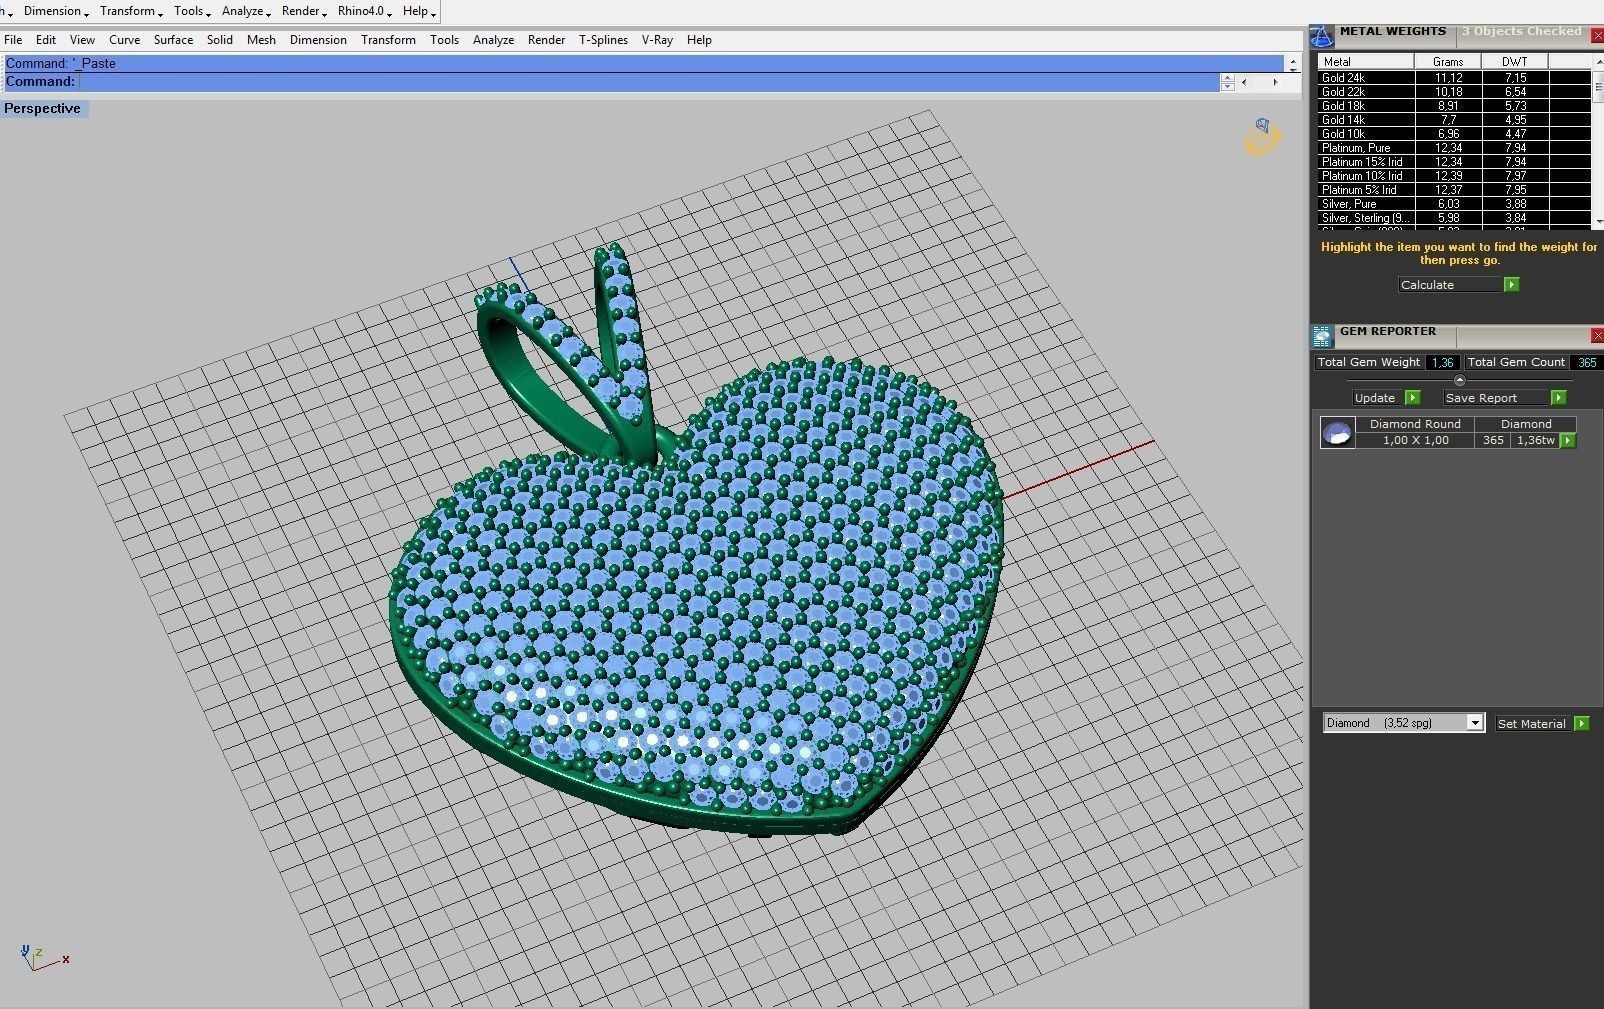Image resolution: width=1604 pixels, height=1009 pixels.
Task: Select the Silver, Pure row
Action: [x=1454, y=203]
